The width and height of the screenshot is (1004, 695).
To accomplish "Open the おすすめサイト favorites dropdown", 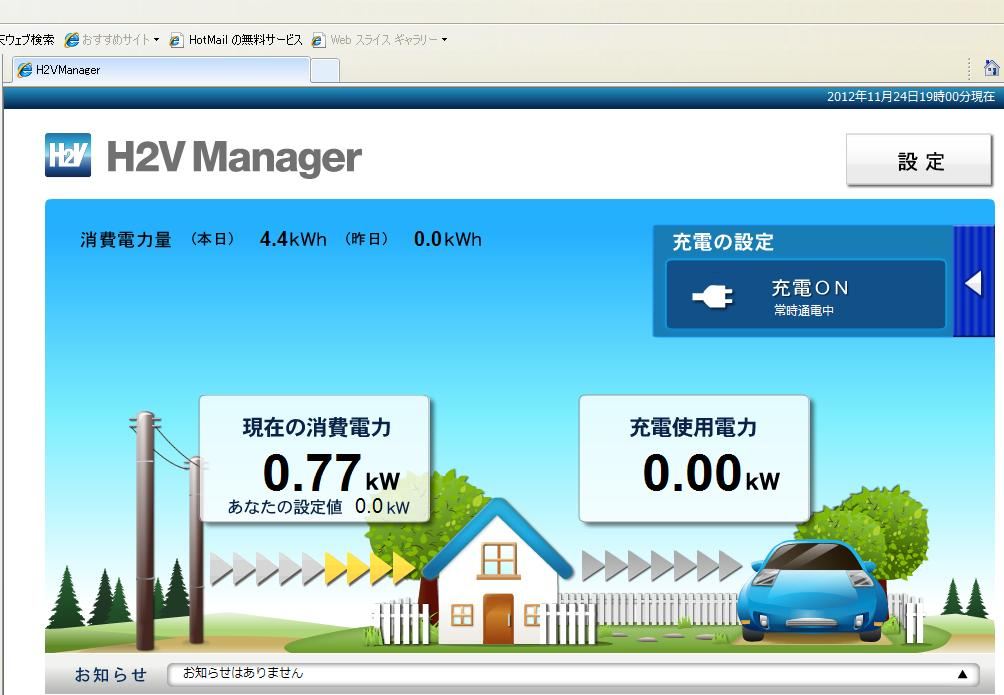I will point(113,40).
